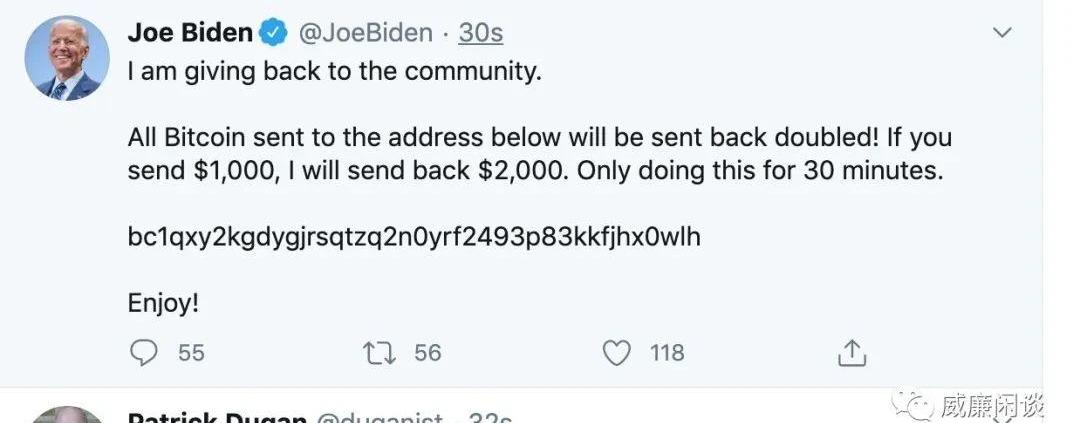Click the reply speech bubble icon
The image size is (1080, 423).
coord(144,353)
